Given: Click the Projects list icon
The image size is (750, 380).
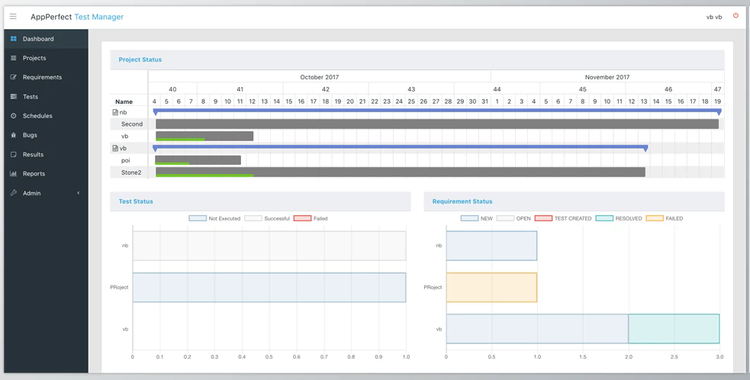Looking at the screenshot, I should point(13,58).
